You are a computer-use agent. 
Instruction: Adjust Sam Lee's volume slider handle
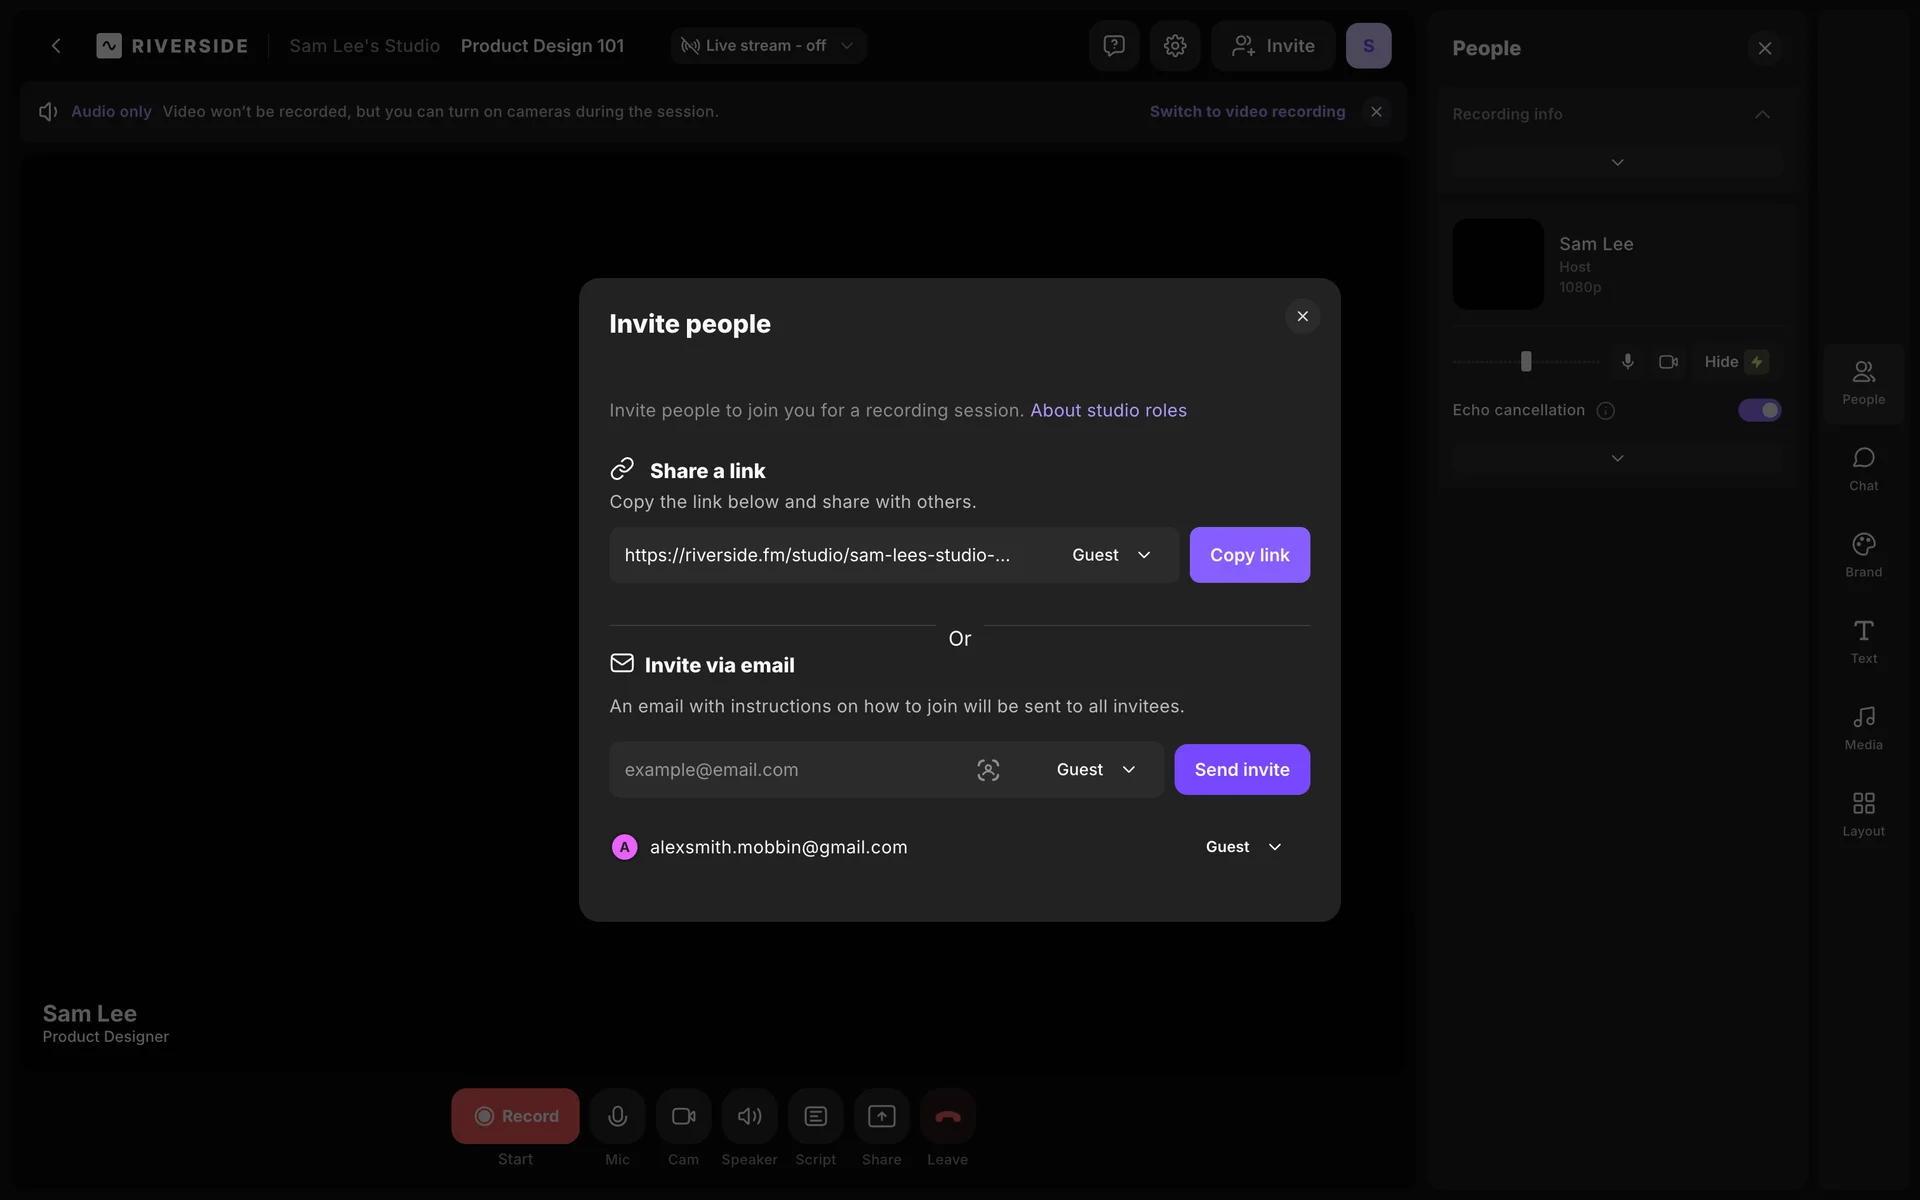tap(1526, 362)
